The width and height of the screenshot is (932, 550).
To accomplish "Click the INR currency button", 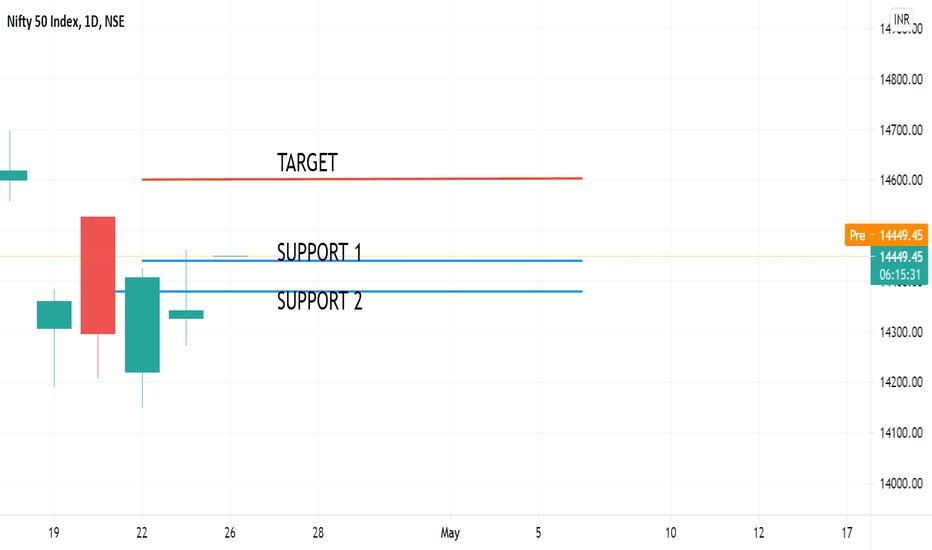I will (x=901, y=20).
